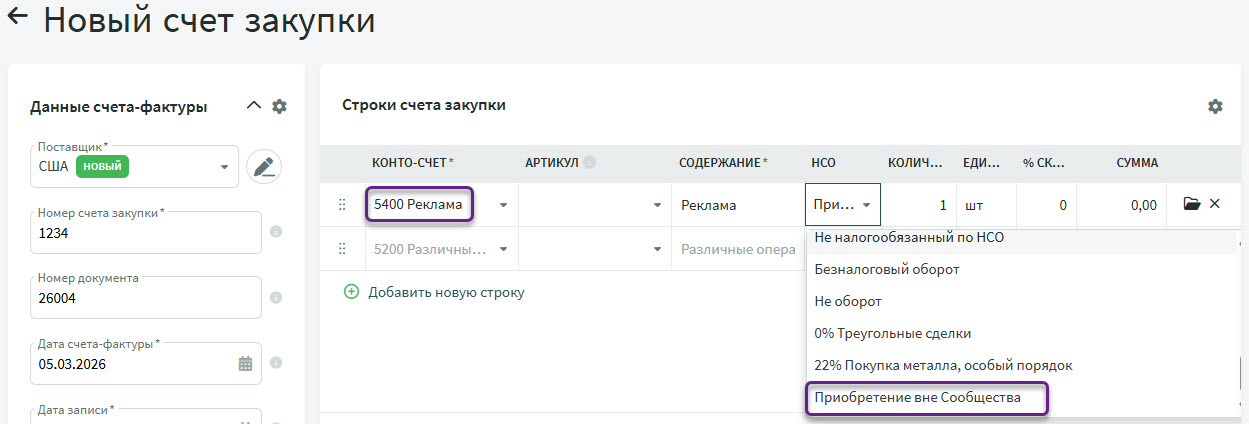Click the Номер документа field
This screenshot has height=424, width=1249.
point(145,297)
